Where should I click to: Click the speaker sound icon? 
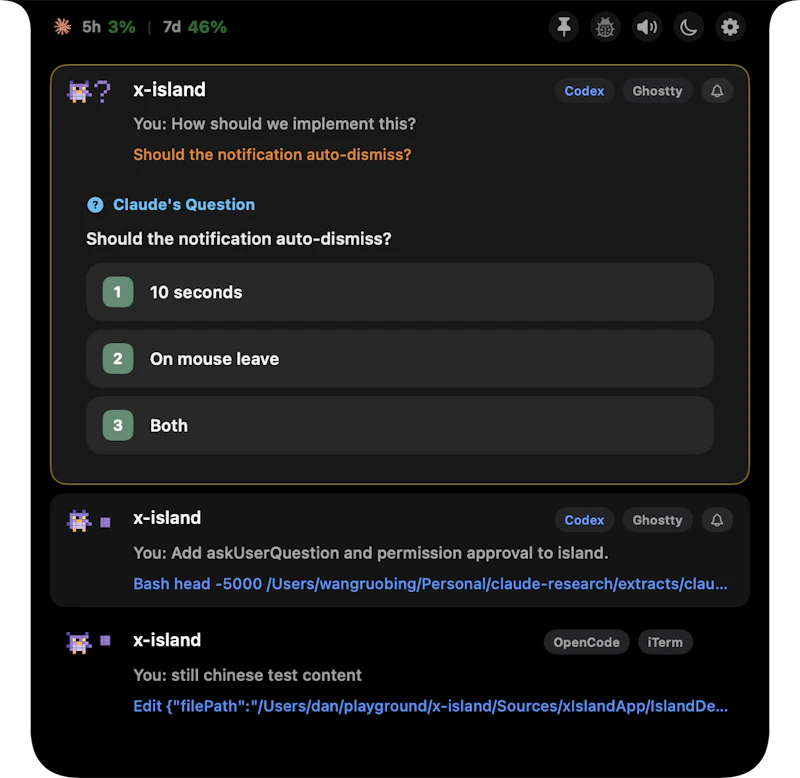click(647, 27)
